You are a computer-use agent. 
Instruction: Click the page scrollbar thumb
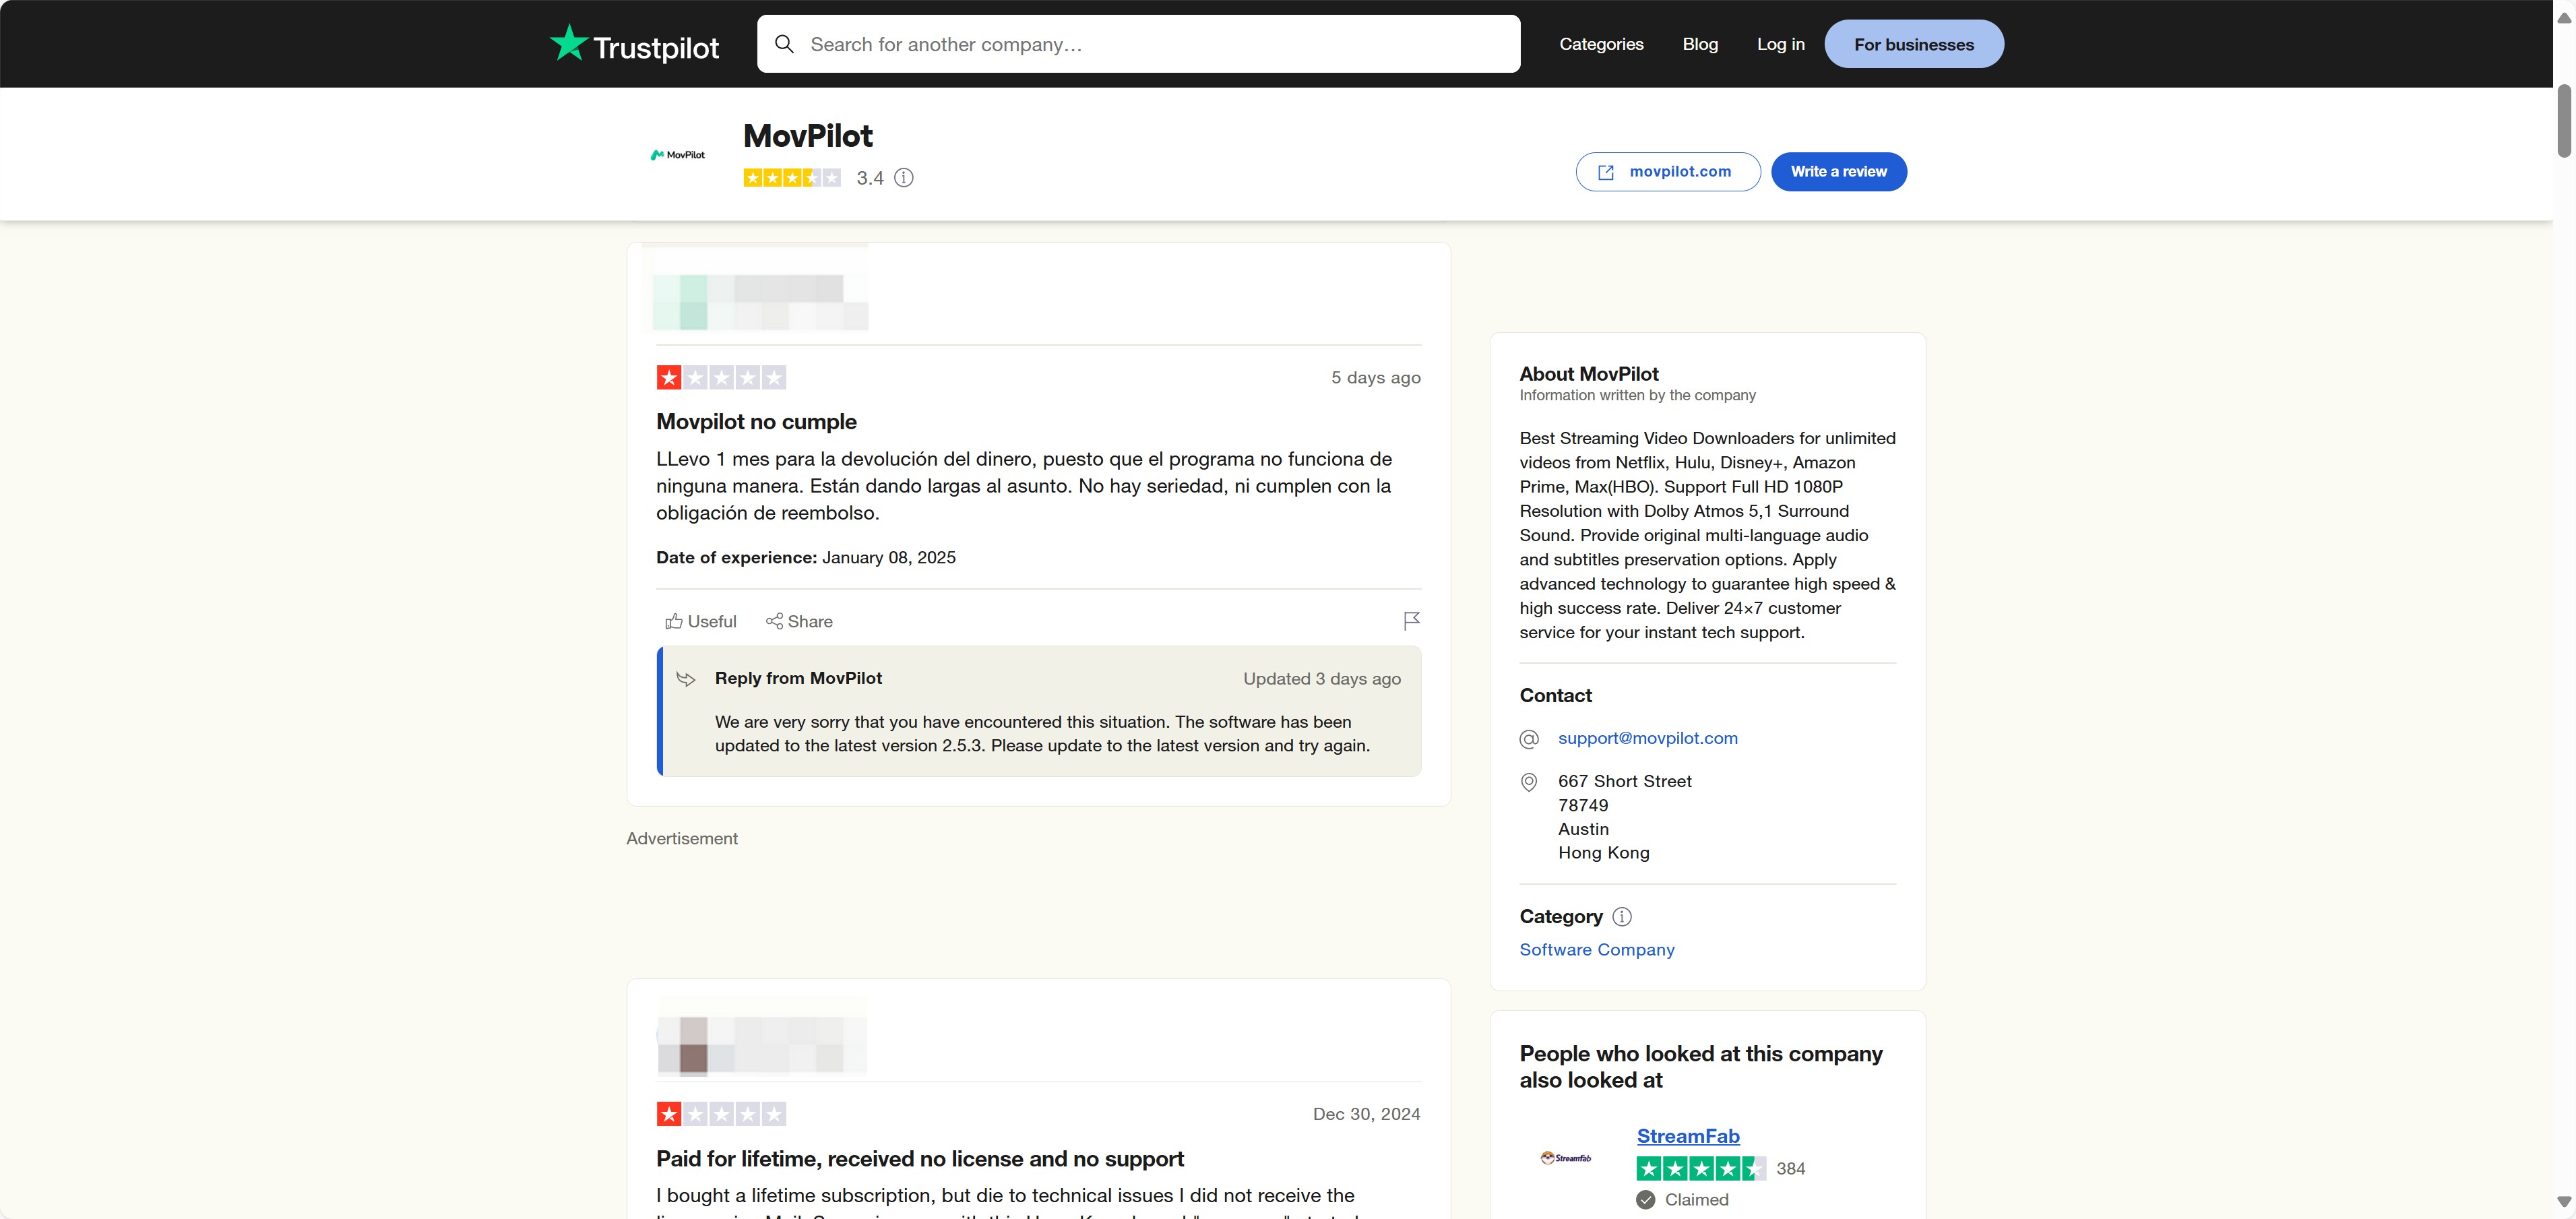coord(2564,121)
